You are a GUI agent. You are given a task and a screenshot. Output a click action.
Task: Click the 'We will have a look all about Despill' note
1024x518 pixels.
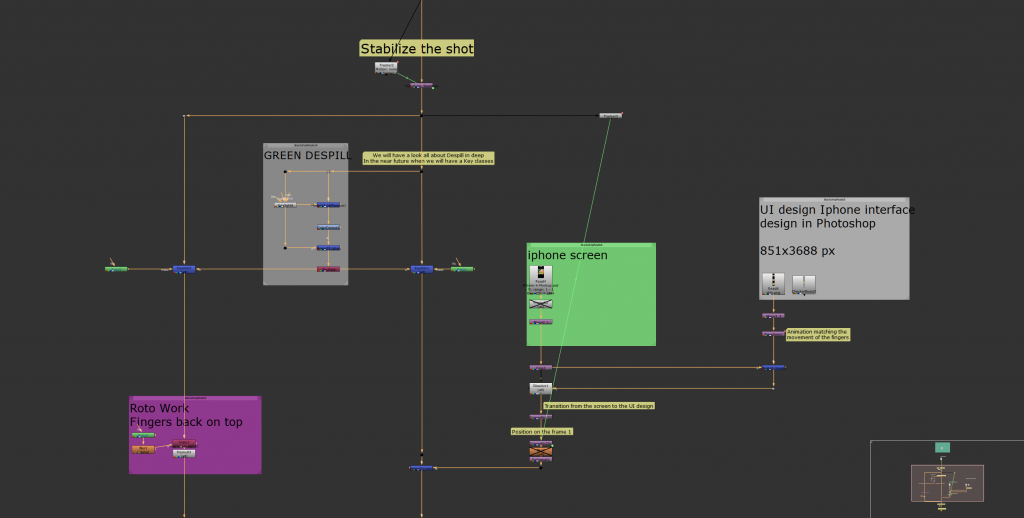[x=428, y=158]
